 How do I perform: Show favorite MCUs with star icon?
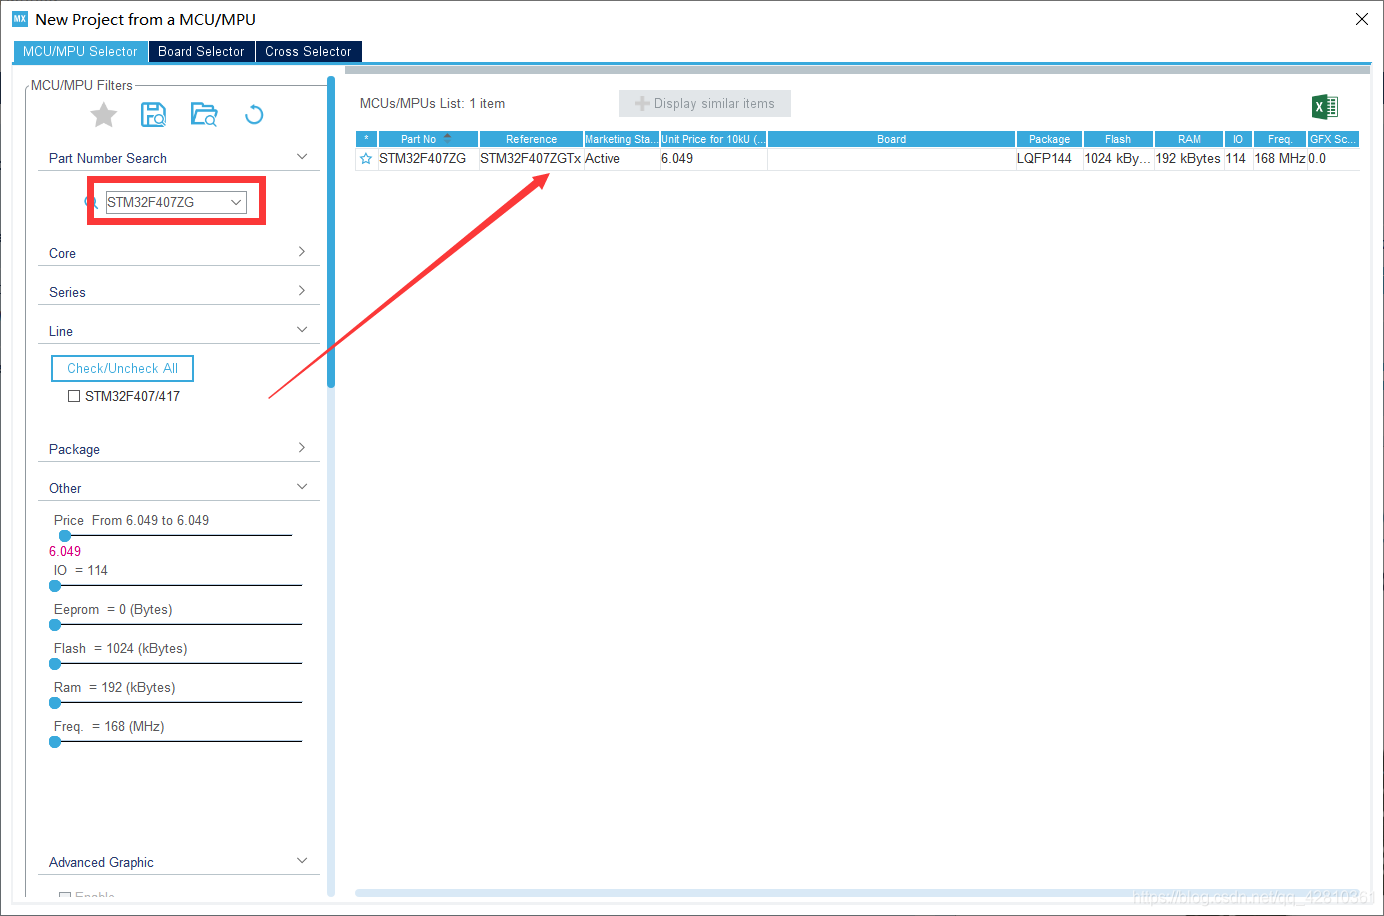click(104, 115)
